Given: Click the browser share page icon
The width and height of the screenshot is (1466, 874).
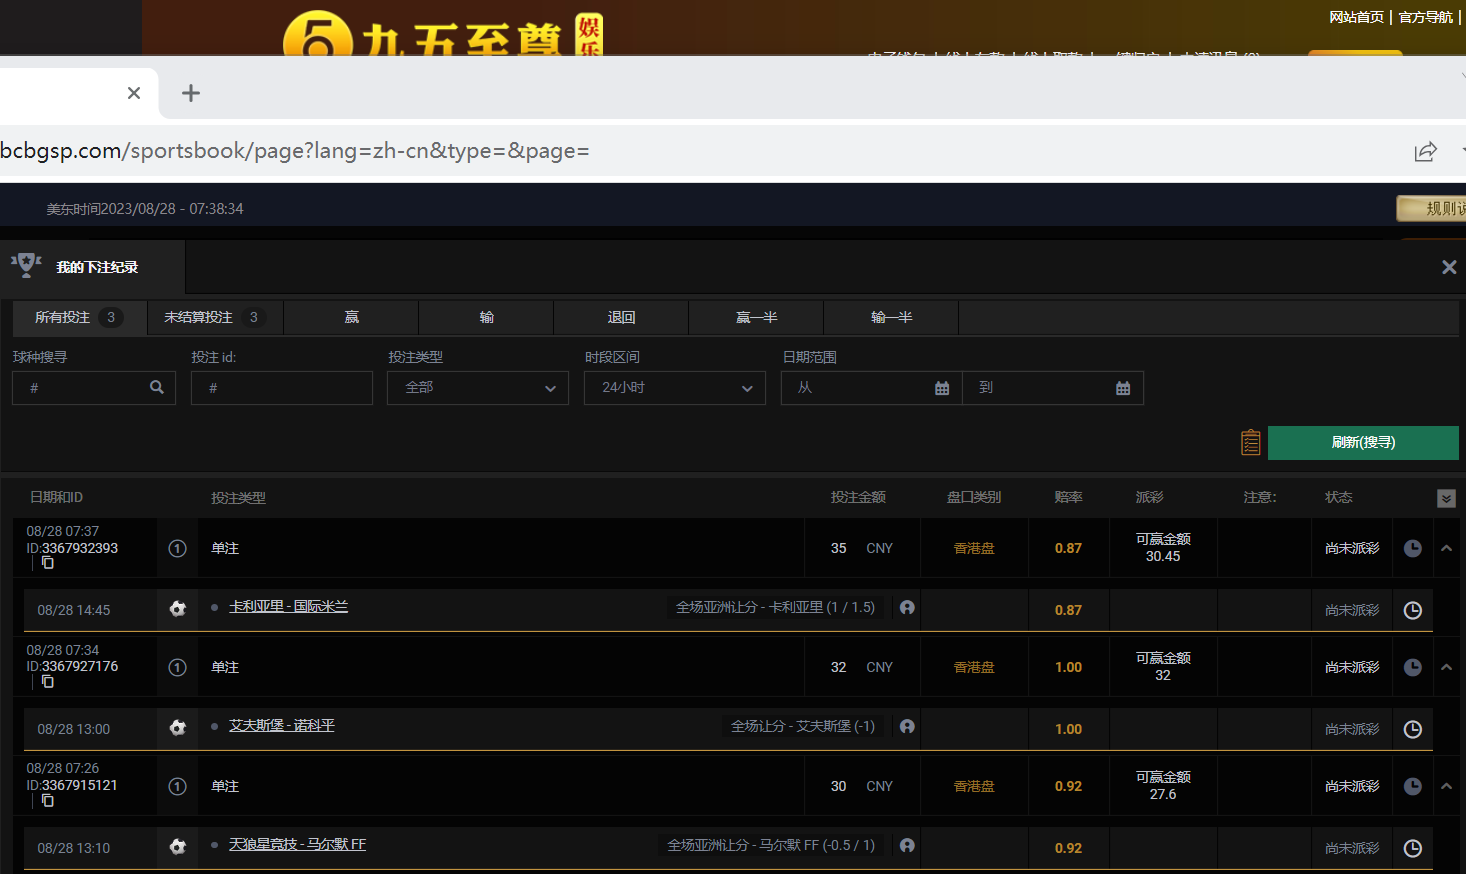Looking at the screenshot, I should [x=1425, y=151].
